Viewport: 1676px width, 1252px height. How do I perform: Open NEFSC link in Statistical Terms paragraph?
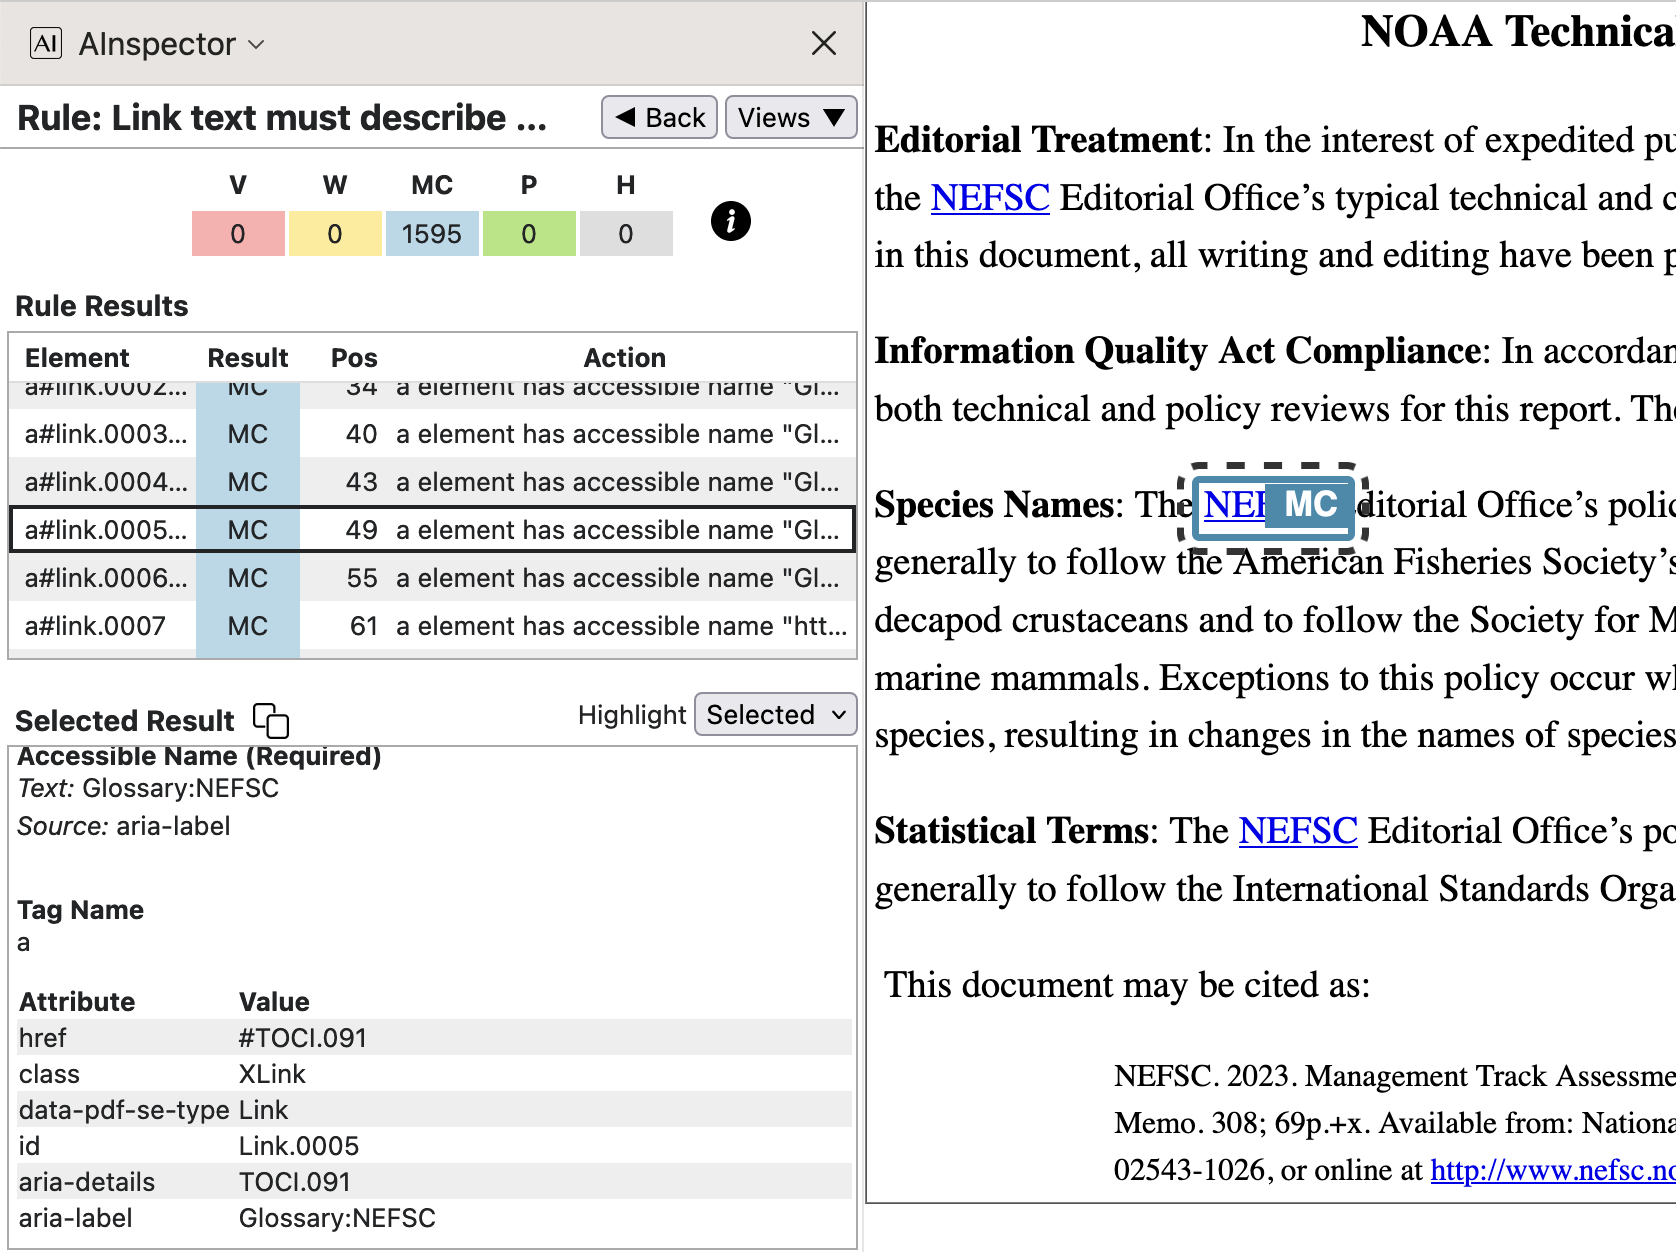tap(1297, 831)
